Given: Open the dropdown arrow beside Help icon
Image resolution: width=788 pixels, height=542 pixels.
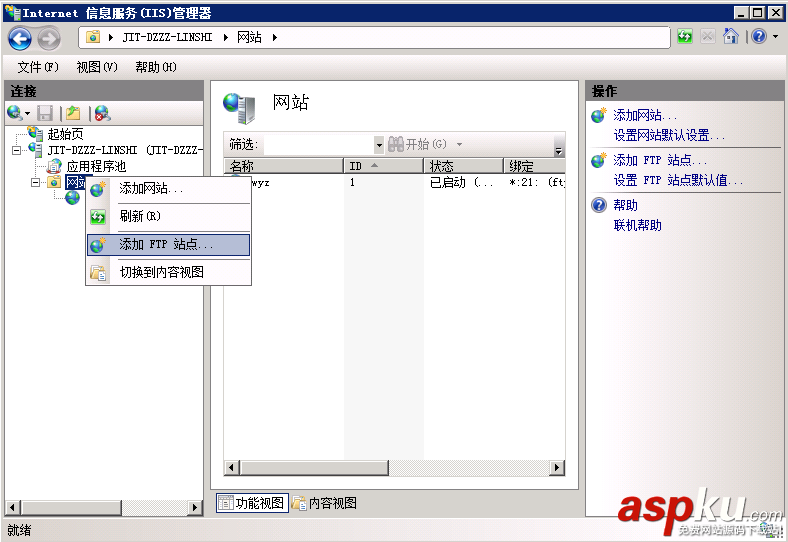Looking at the screenshot, I should (x=775, y=37).
